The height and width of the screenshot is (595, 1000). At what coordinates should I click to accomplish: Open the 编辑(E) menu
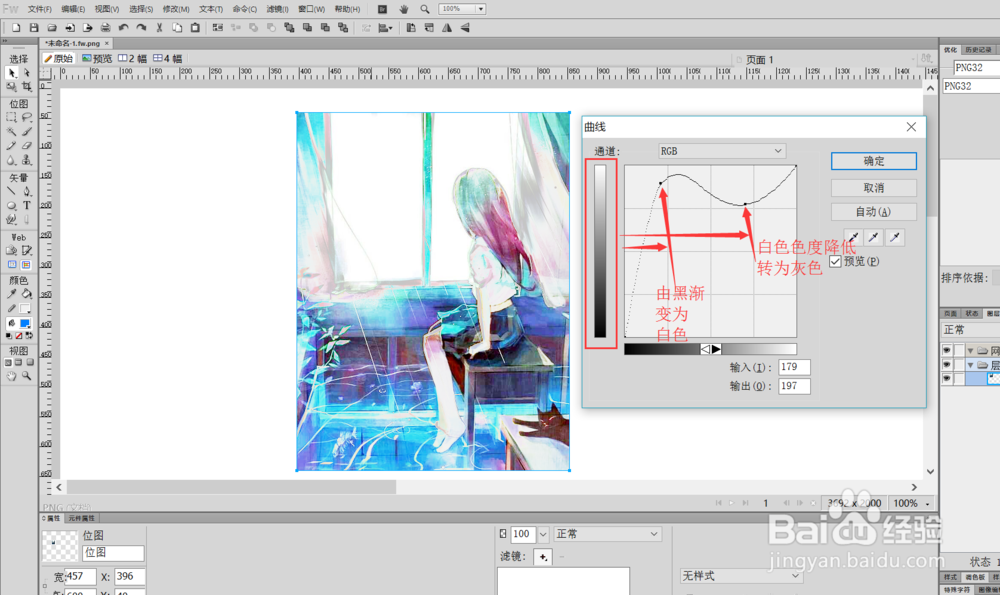pos(73,9)
